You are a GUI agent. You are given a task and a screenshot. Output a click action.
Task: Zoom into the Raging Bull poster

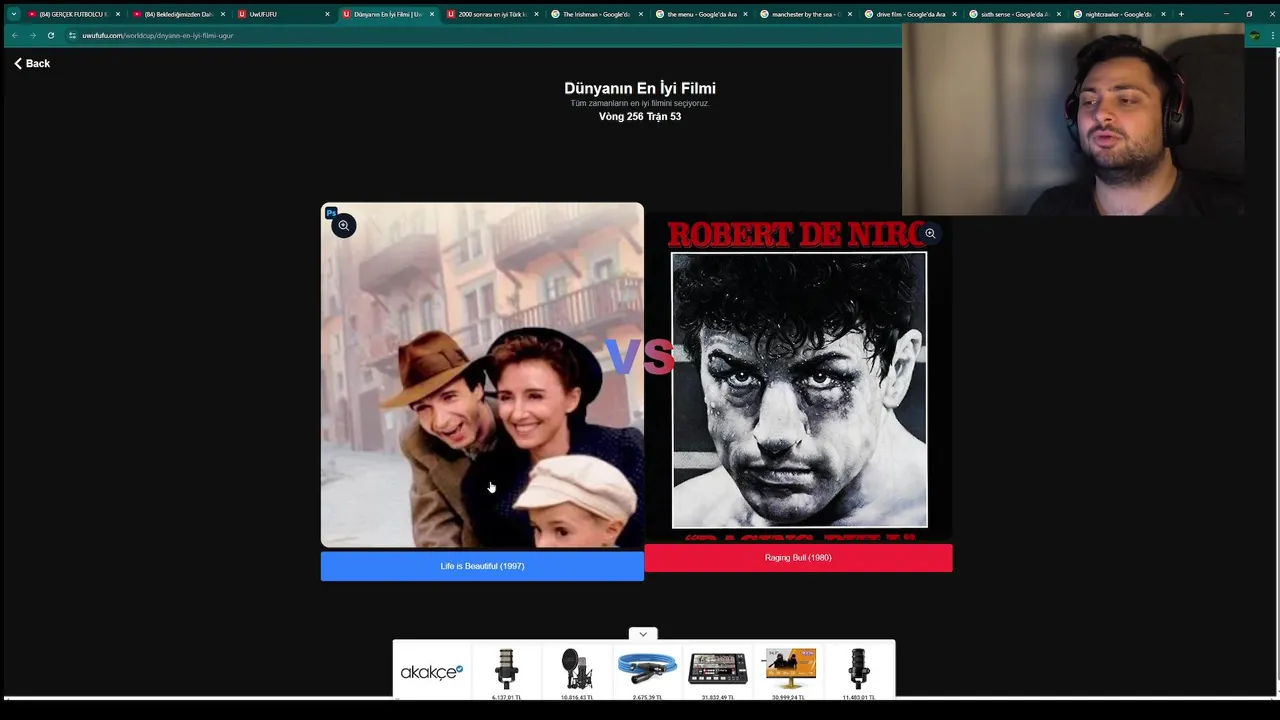[x=930, y=233]
